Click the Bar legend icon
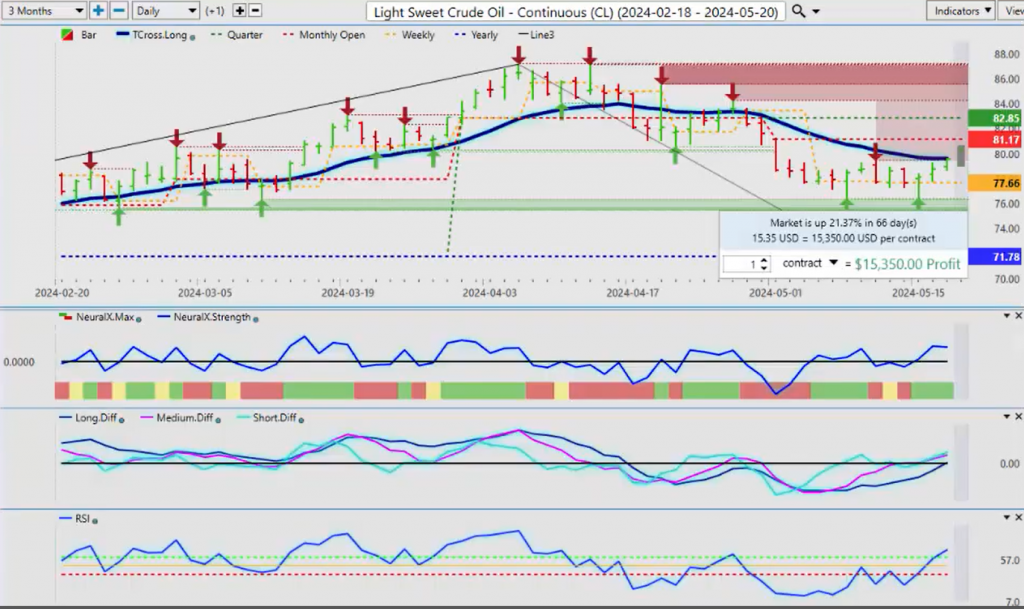The image size is (1024, 609). tap(68, 35)
